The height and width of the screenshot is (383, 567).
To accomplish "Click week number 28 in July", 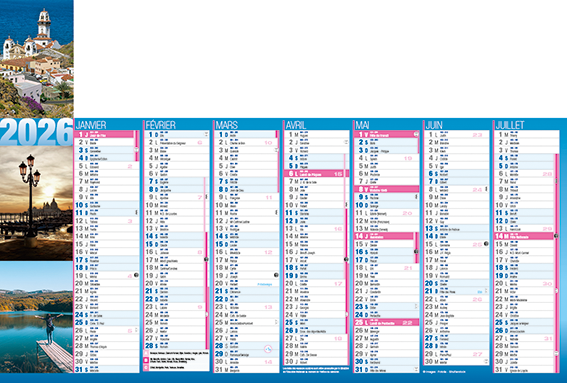I will 547,174.
